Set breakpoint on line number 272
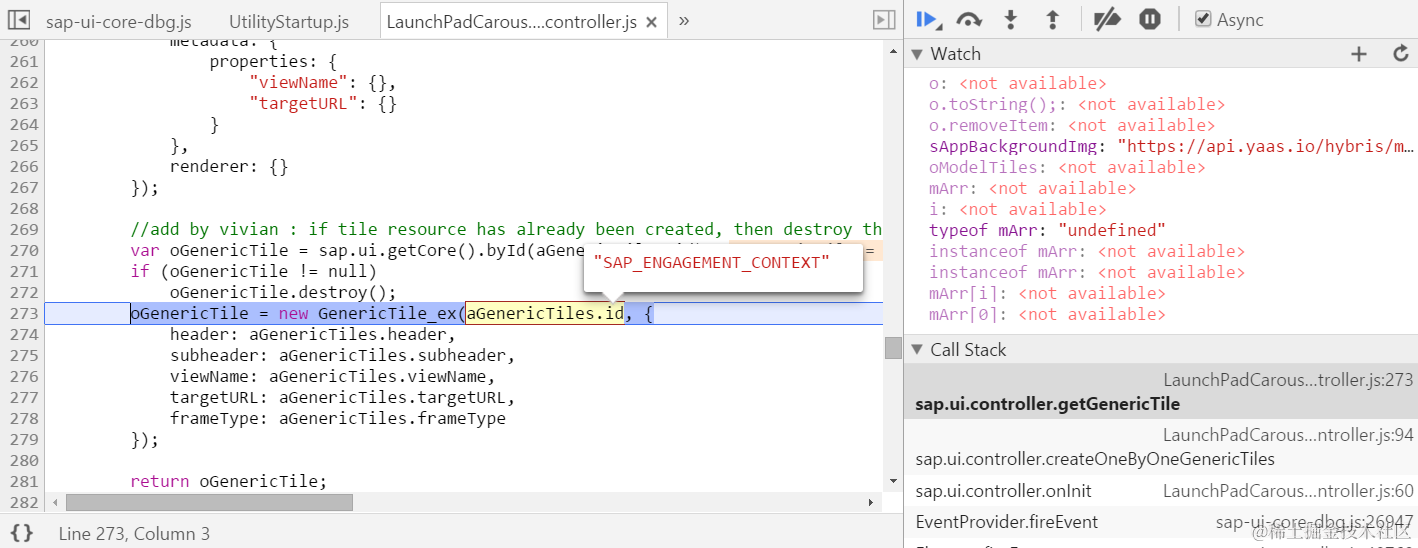1418x548 pixels. pyautogui.click(x=24, y=292)
